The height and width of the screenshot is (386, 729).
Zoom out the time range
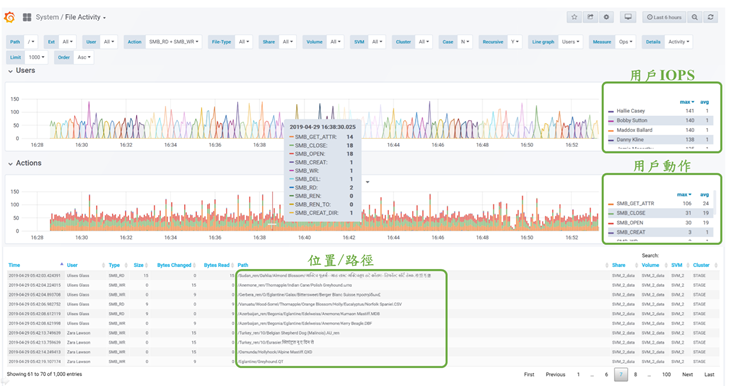[x=695, y=17]
